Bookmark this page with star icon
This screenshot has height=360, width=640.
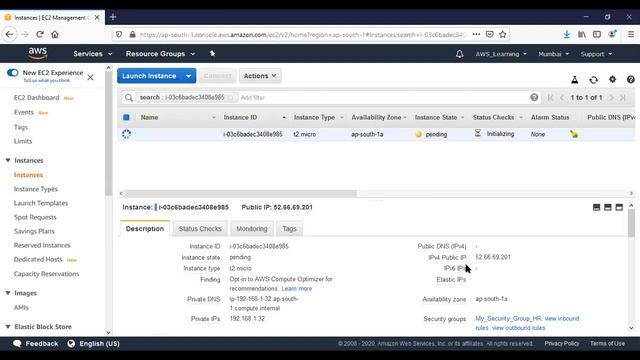pos(502,34)
